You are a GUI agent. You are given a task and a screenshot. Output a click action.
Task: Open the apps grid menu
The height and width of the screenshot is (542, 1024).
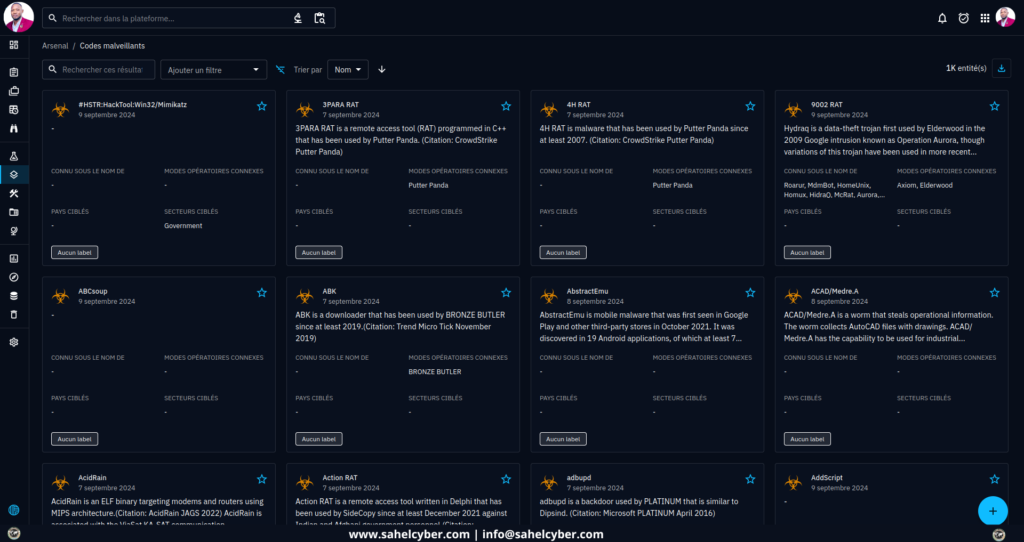pyautogui.click(x=985, y=18)
